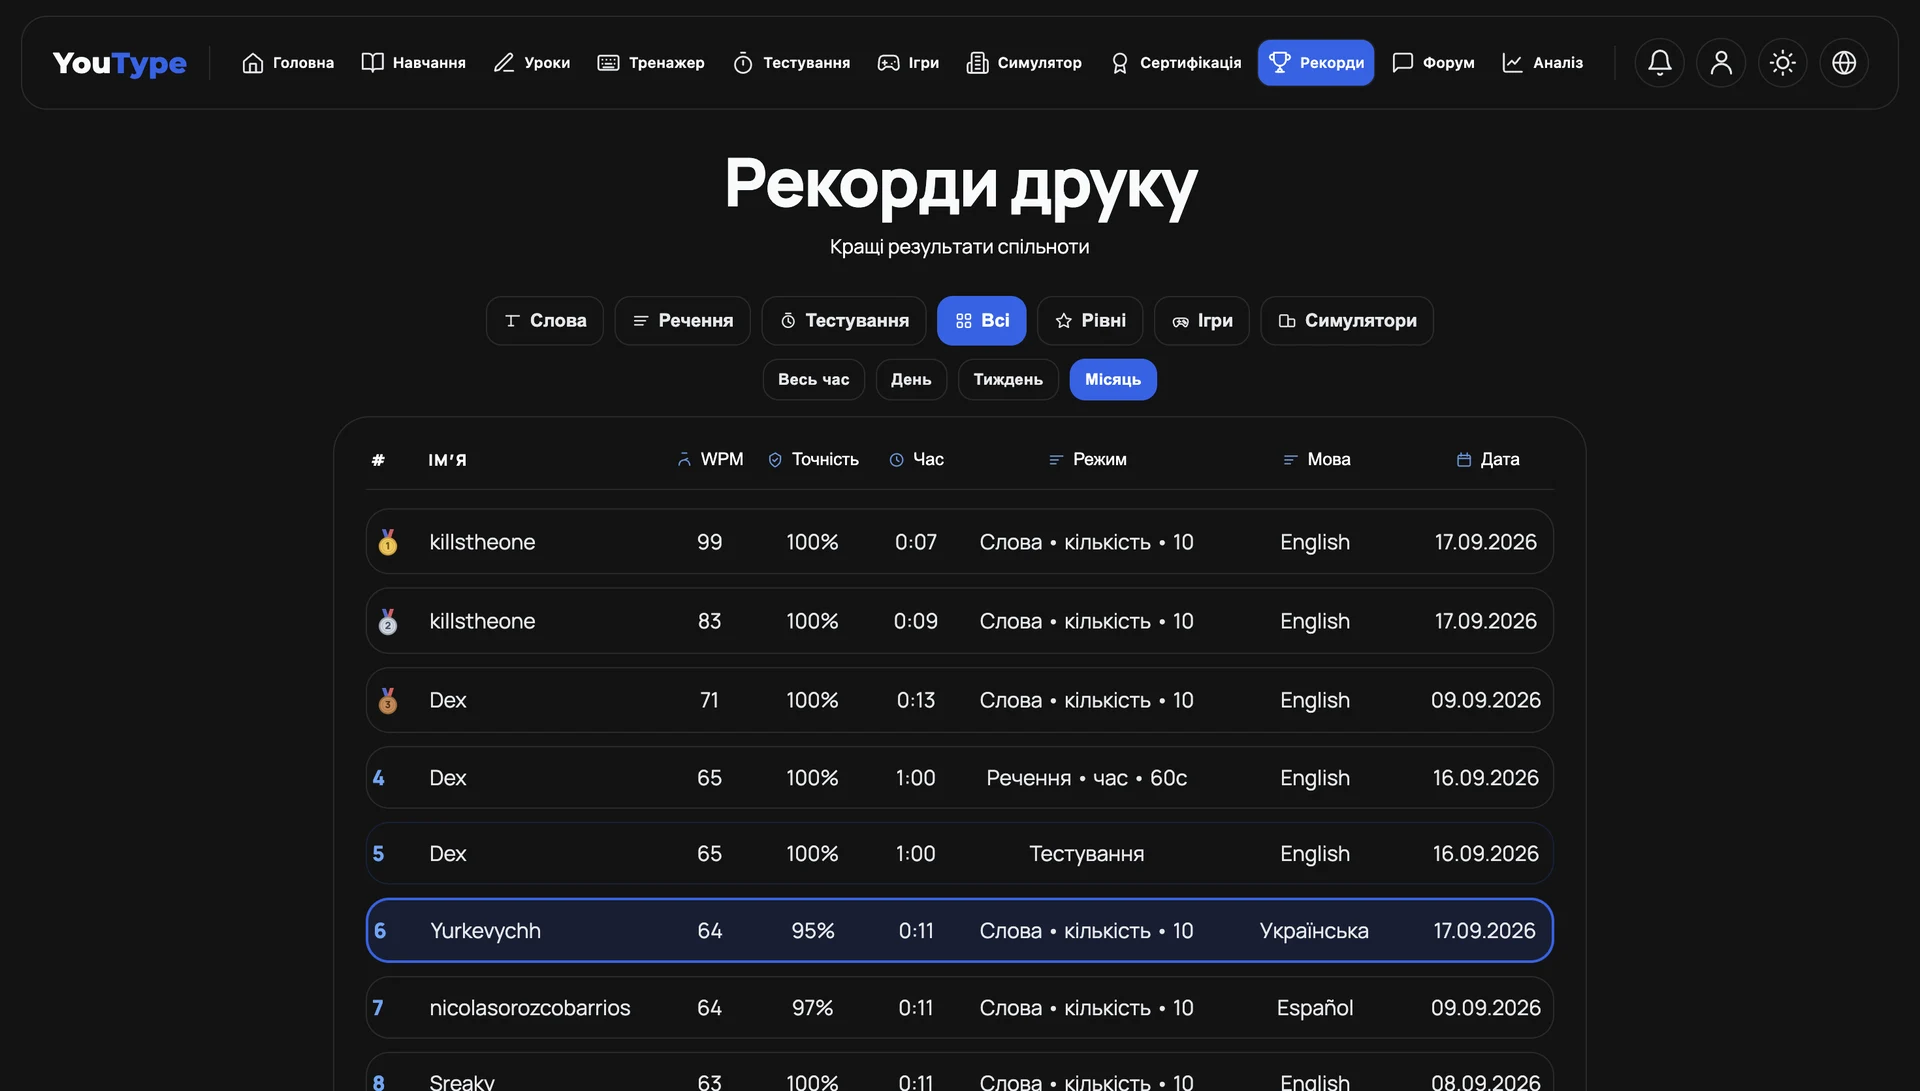Click the Español language cell
Screen dimensions: 1920x1091
click(x=1315, y=1008)
